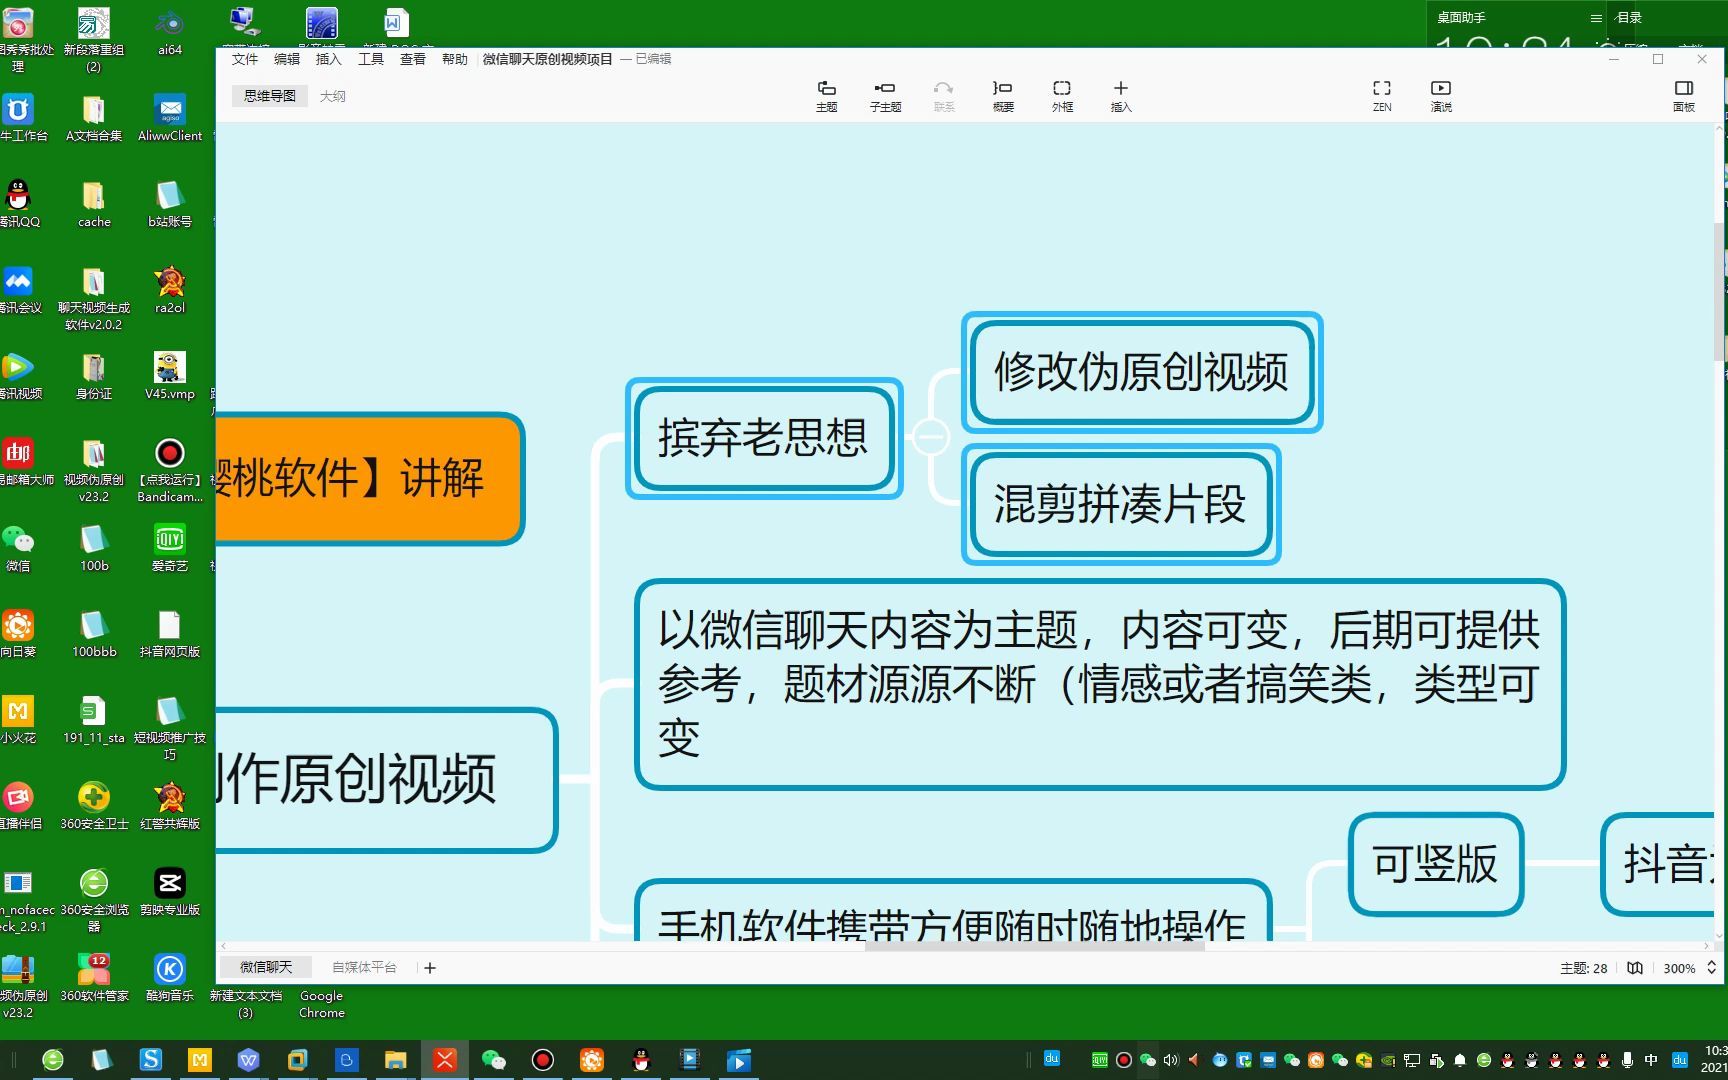Open the 桌面助手 widget menu icon

point(1596,18)
